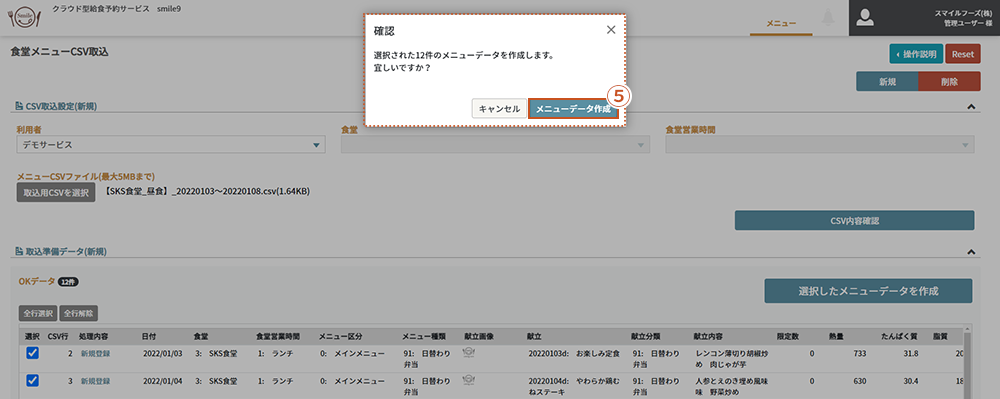1000x399 pixels.
Task: Open the 食堂 dropdown
Action: point(496,145)
